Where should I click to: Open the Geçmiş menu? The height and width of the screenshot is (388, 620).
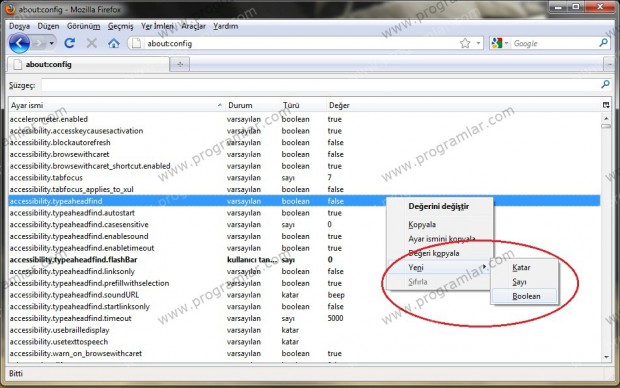(120, 26)
